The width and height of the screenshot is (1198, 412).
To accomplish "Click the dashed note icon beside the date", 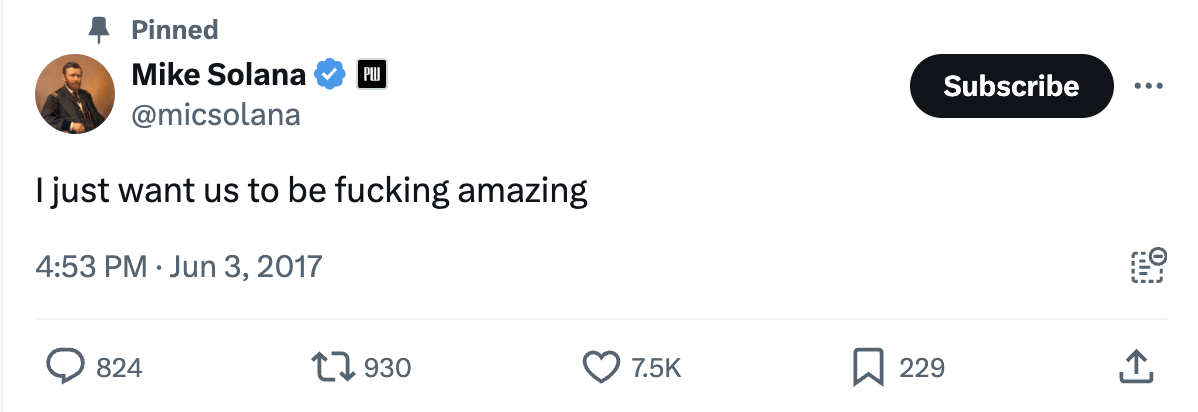I will 1148,266.
